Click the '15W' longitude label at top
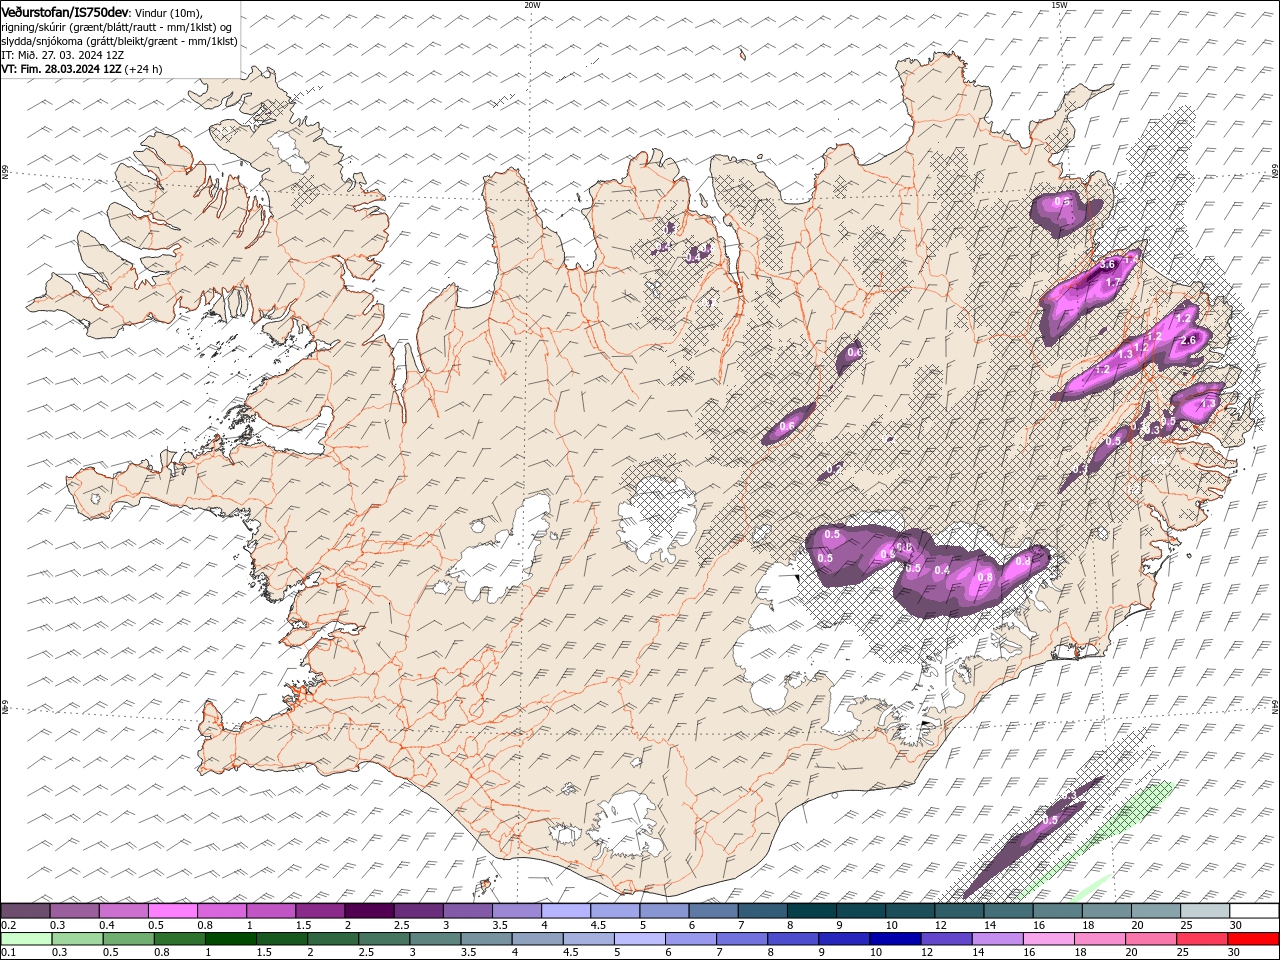Screen dimensions: 1280x960 (x=1059, y=5)
